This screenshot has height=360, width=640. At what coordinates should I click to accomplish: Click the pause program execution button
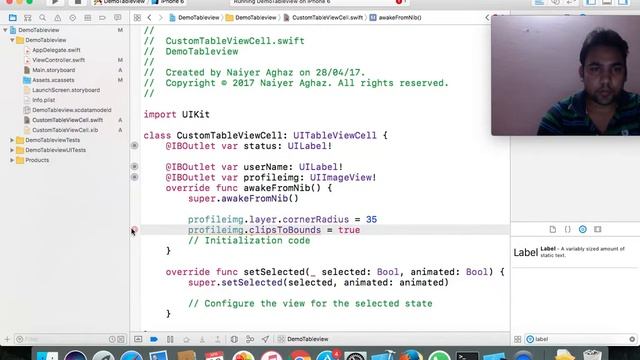tap(170, 339)
